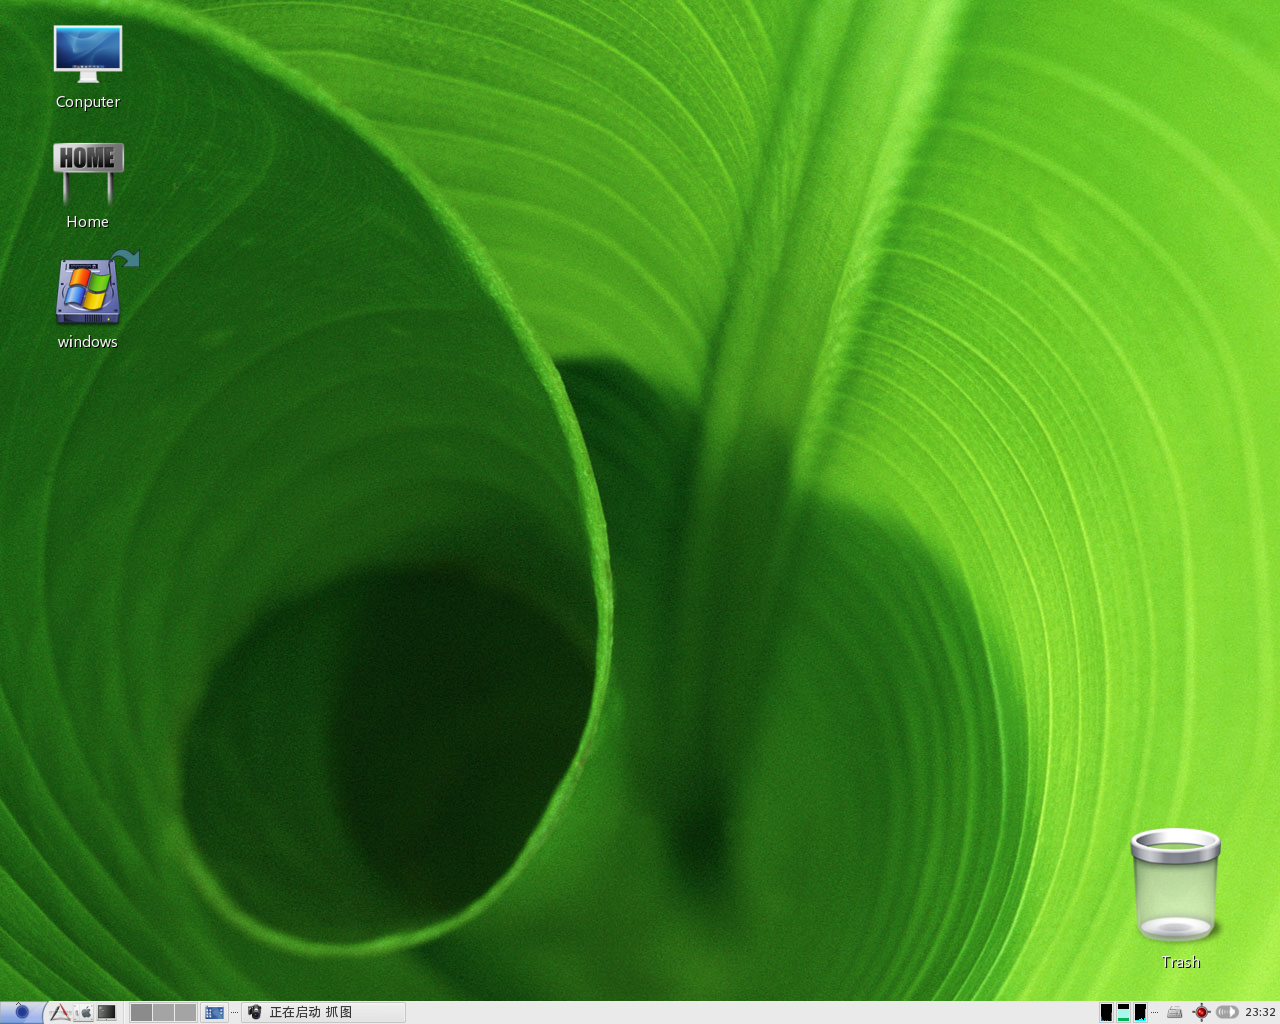Image resolution: width=1280 pixels, height=1024 pixels.
Task: Select the Trash label text
Action: point(1180,962)
